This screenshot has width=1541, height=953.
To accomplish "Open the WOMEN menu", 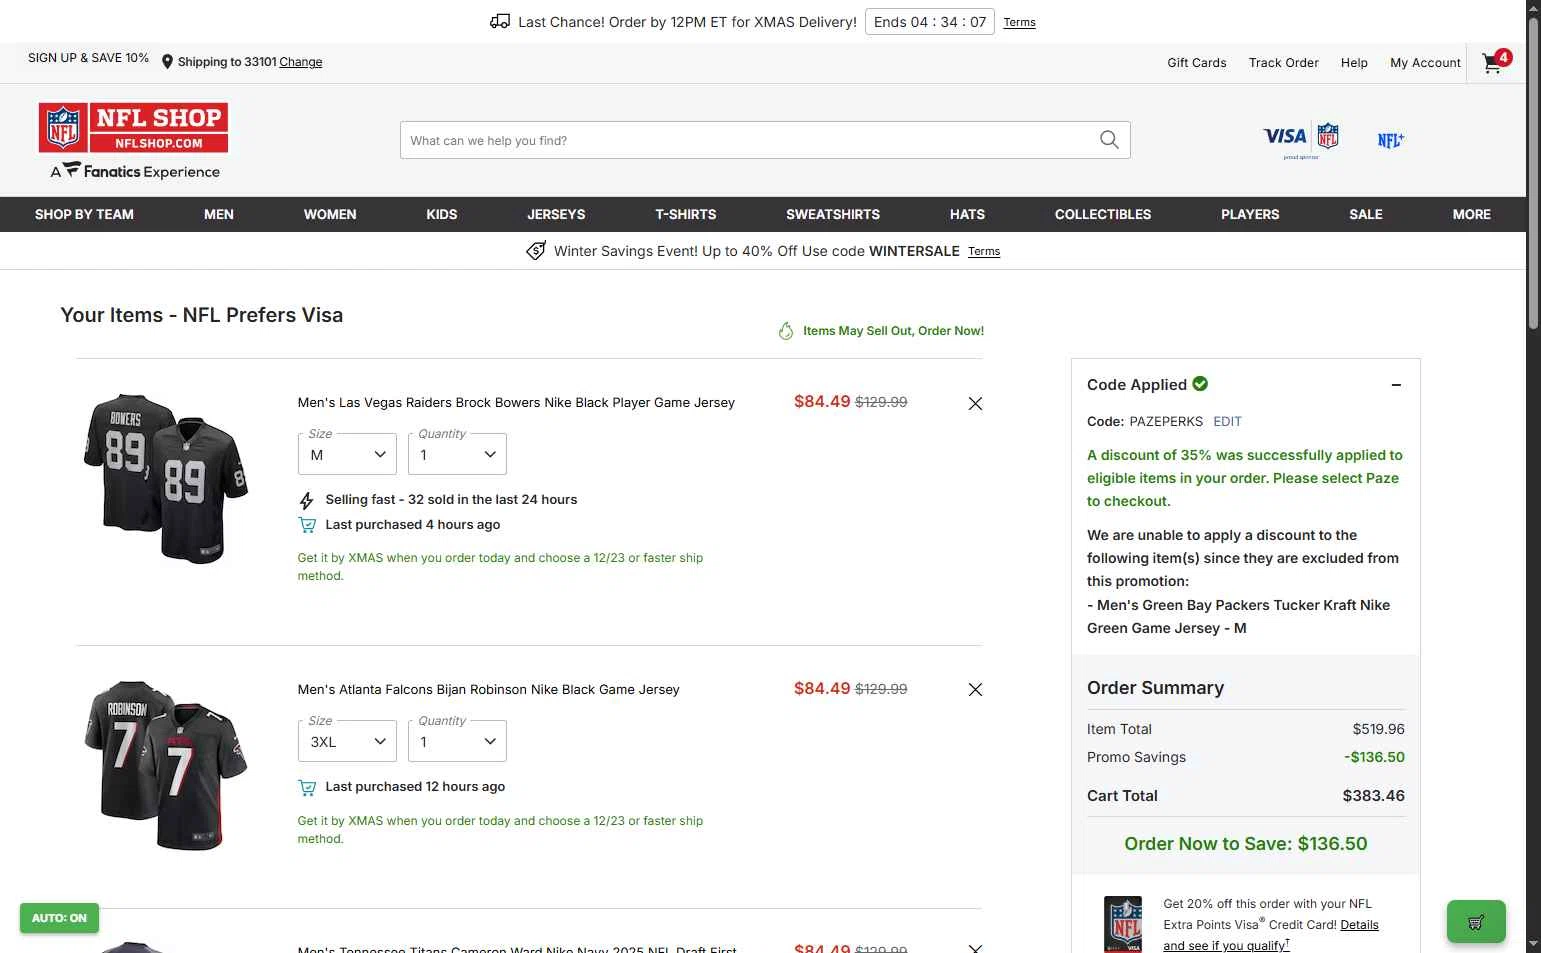I will (330, 214).
